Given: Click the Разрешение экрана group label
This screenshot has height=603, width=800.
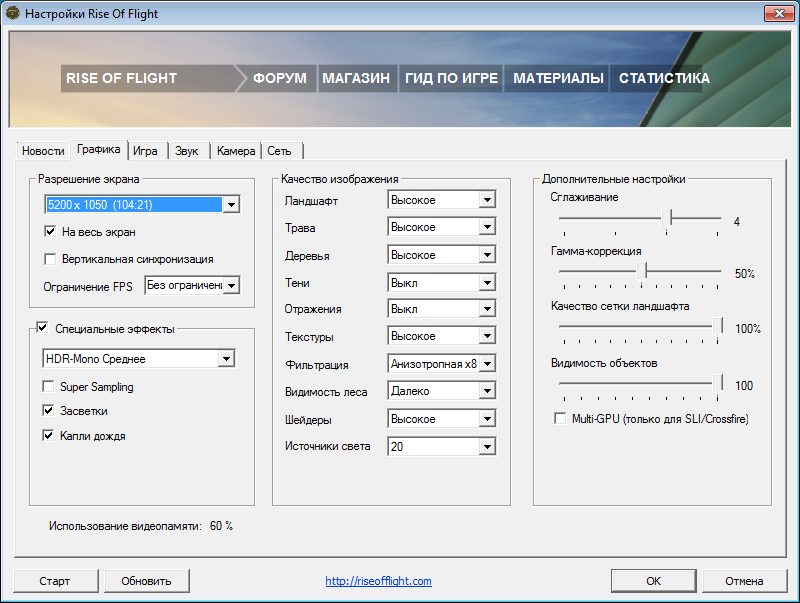Looking at the screenshot, I should (x=89, y=179).
